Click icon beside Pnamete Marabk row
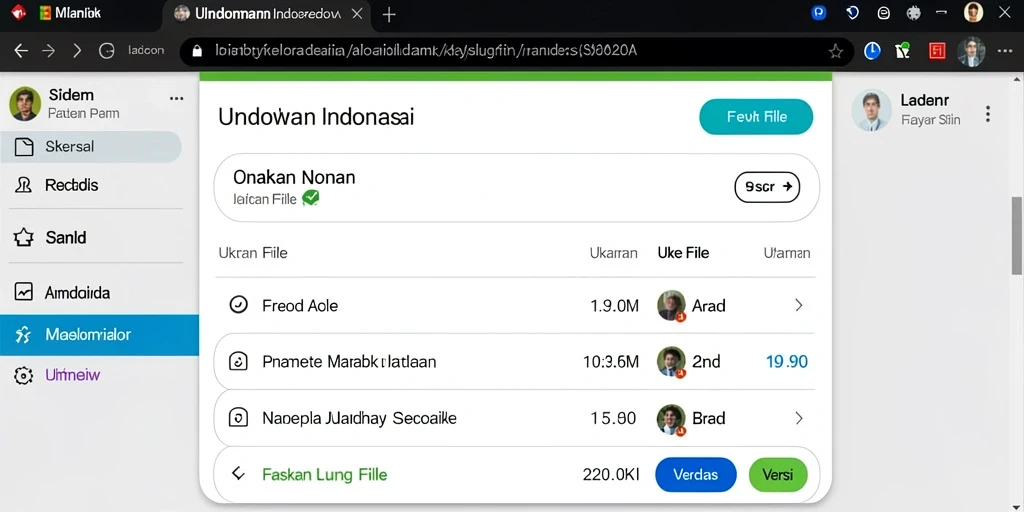 (x=238, y=361)
